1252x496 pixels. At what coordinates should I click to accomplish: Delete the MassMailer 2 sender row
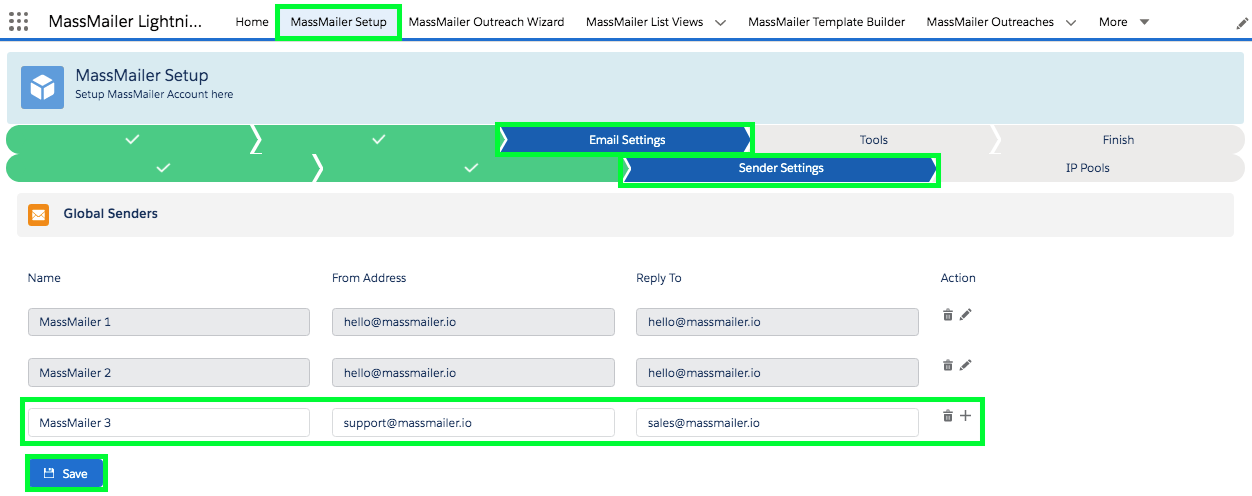tap(948, 365)
